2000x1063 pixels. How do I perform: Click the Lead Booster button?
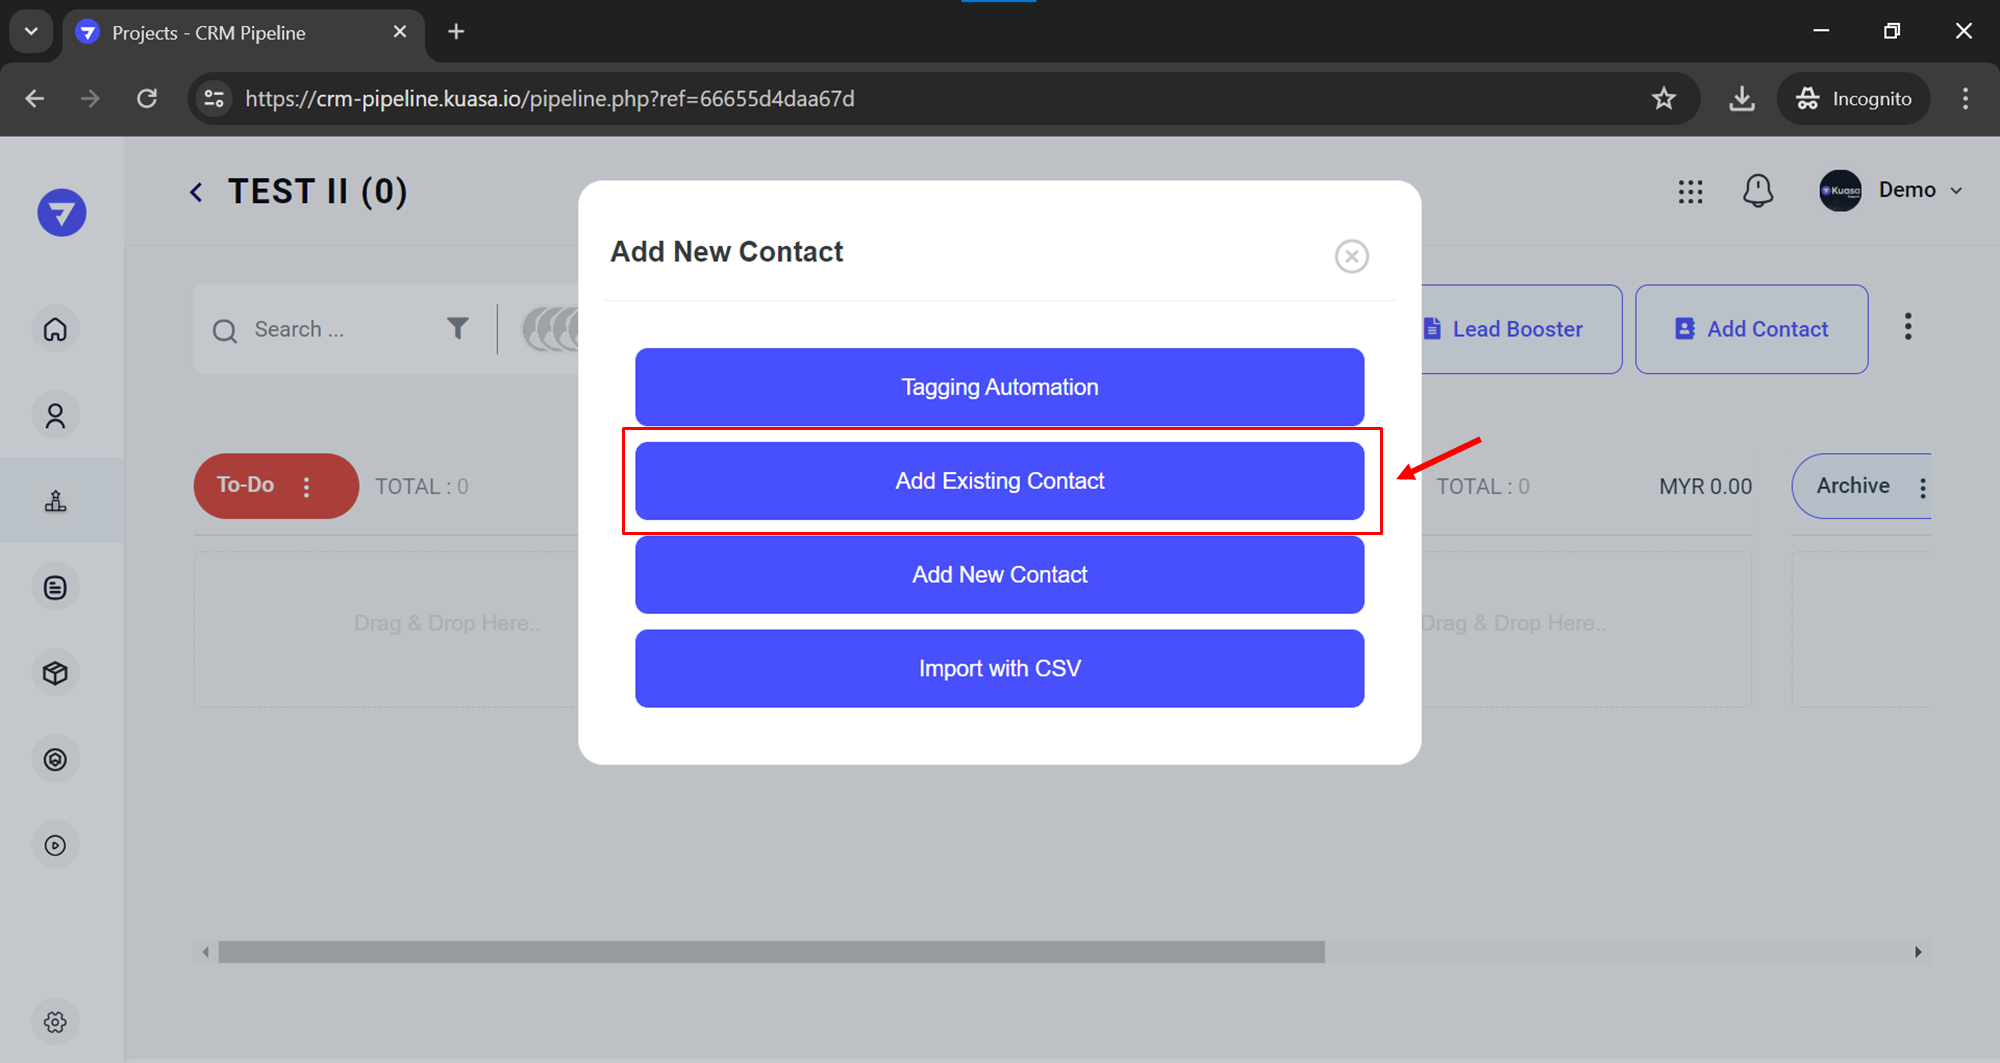(x=1516, y=329)
